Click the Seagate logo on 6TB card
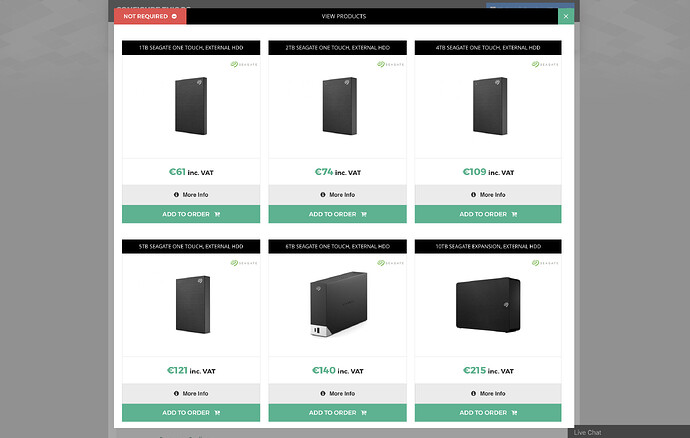Screen dimensions: 690x438 390,263
